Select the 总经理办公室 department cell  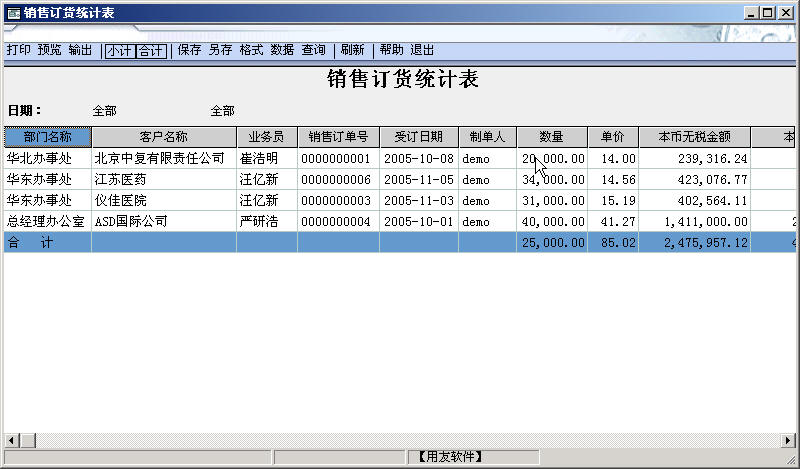[x=47, y=221]
